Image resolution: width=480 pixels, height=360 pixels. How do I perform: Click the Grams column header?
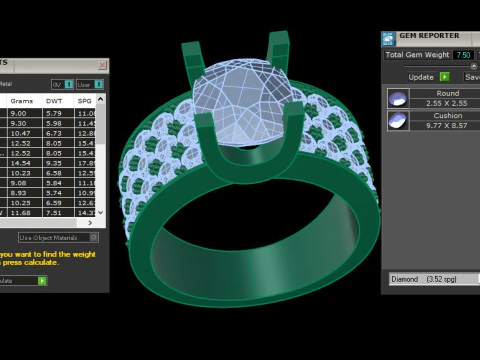tap(22, 101)
